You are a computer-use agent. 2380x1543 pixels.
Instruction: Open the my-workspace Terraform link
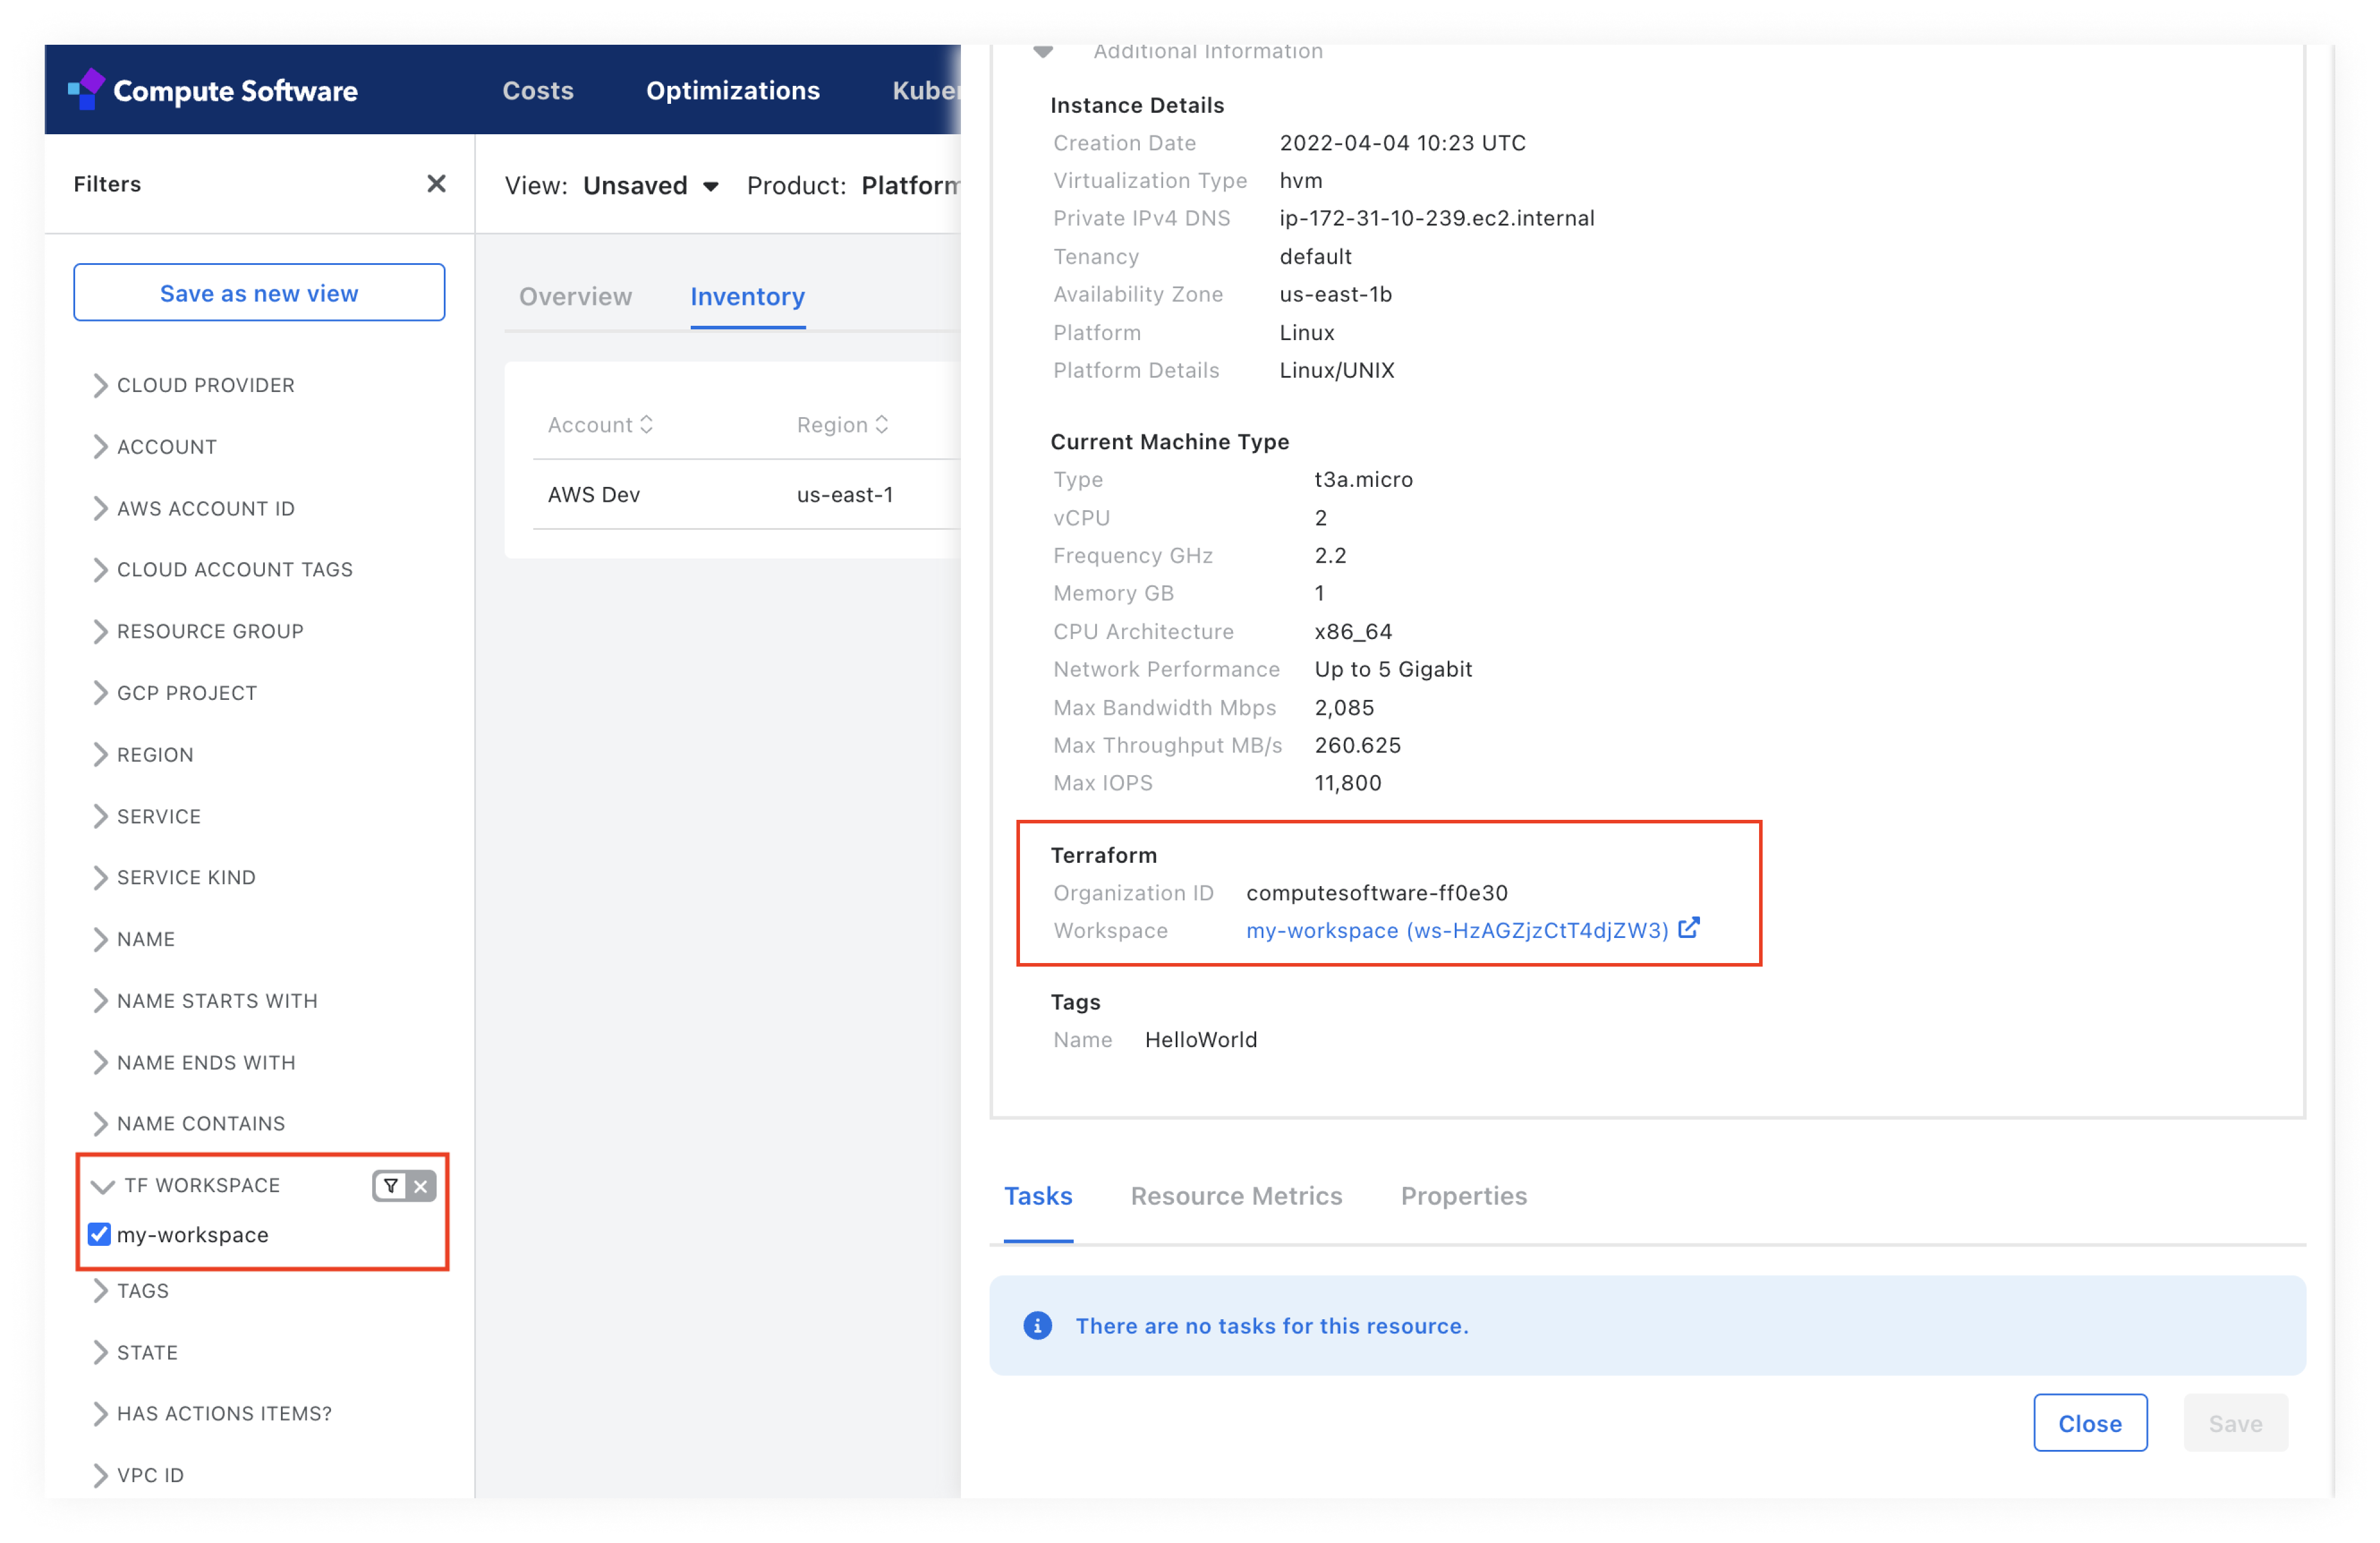point(1457,931)
